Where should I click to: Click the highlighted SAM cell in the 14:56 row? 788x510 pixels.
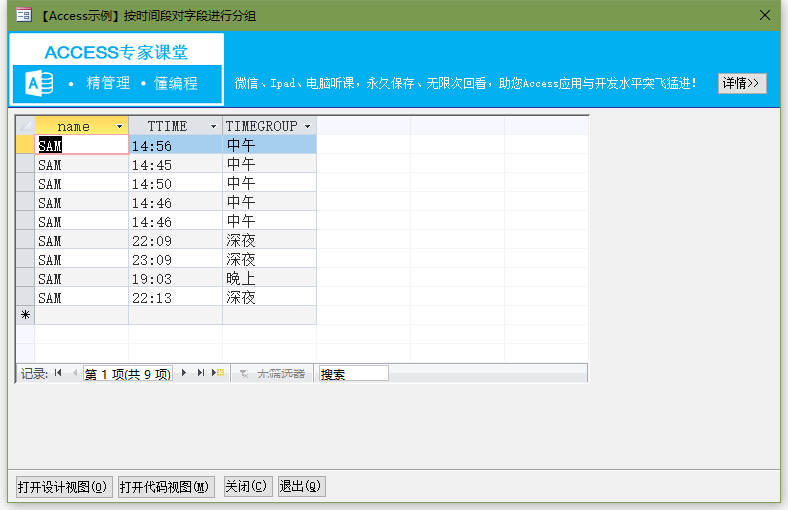(82, 145)
